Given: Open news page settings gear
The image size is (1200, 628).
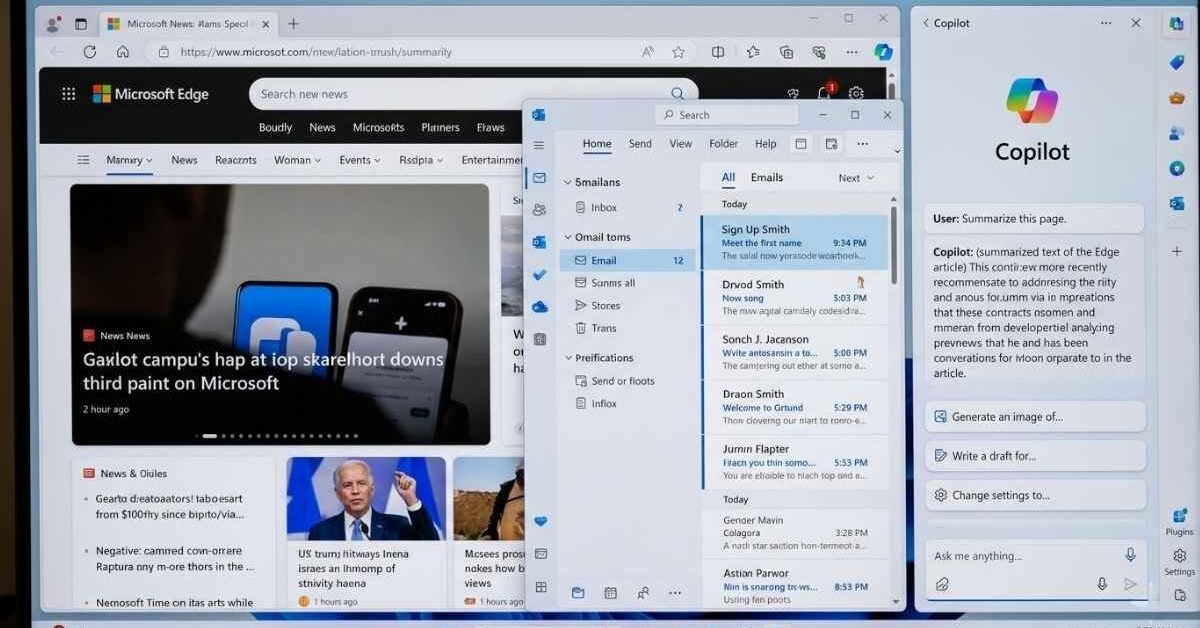Looking at the screenshot, I should (x=856, y=93).
